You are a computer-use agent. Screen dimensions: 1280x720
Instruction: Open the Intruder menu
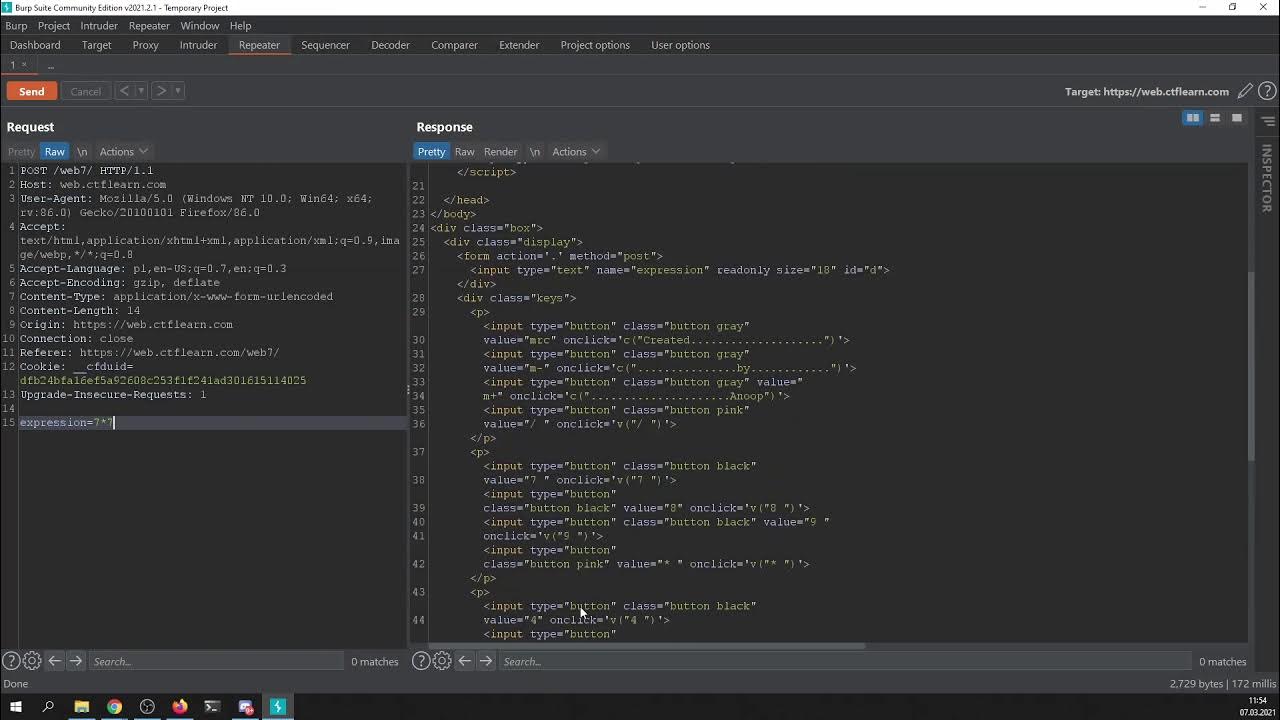tap(99, 26)
